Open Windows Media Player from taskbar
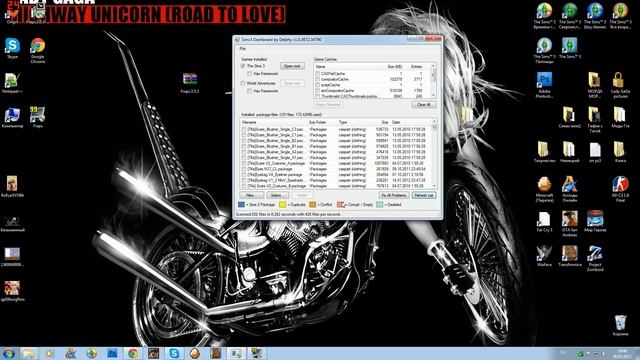The width and height of the screenshot is (640, 360). coord(49,353)
